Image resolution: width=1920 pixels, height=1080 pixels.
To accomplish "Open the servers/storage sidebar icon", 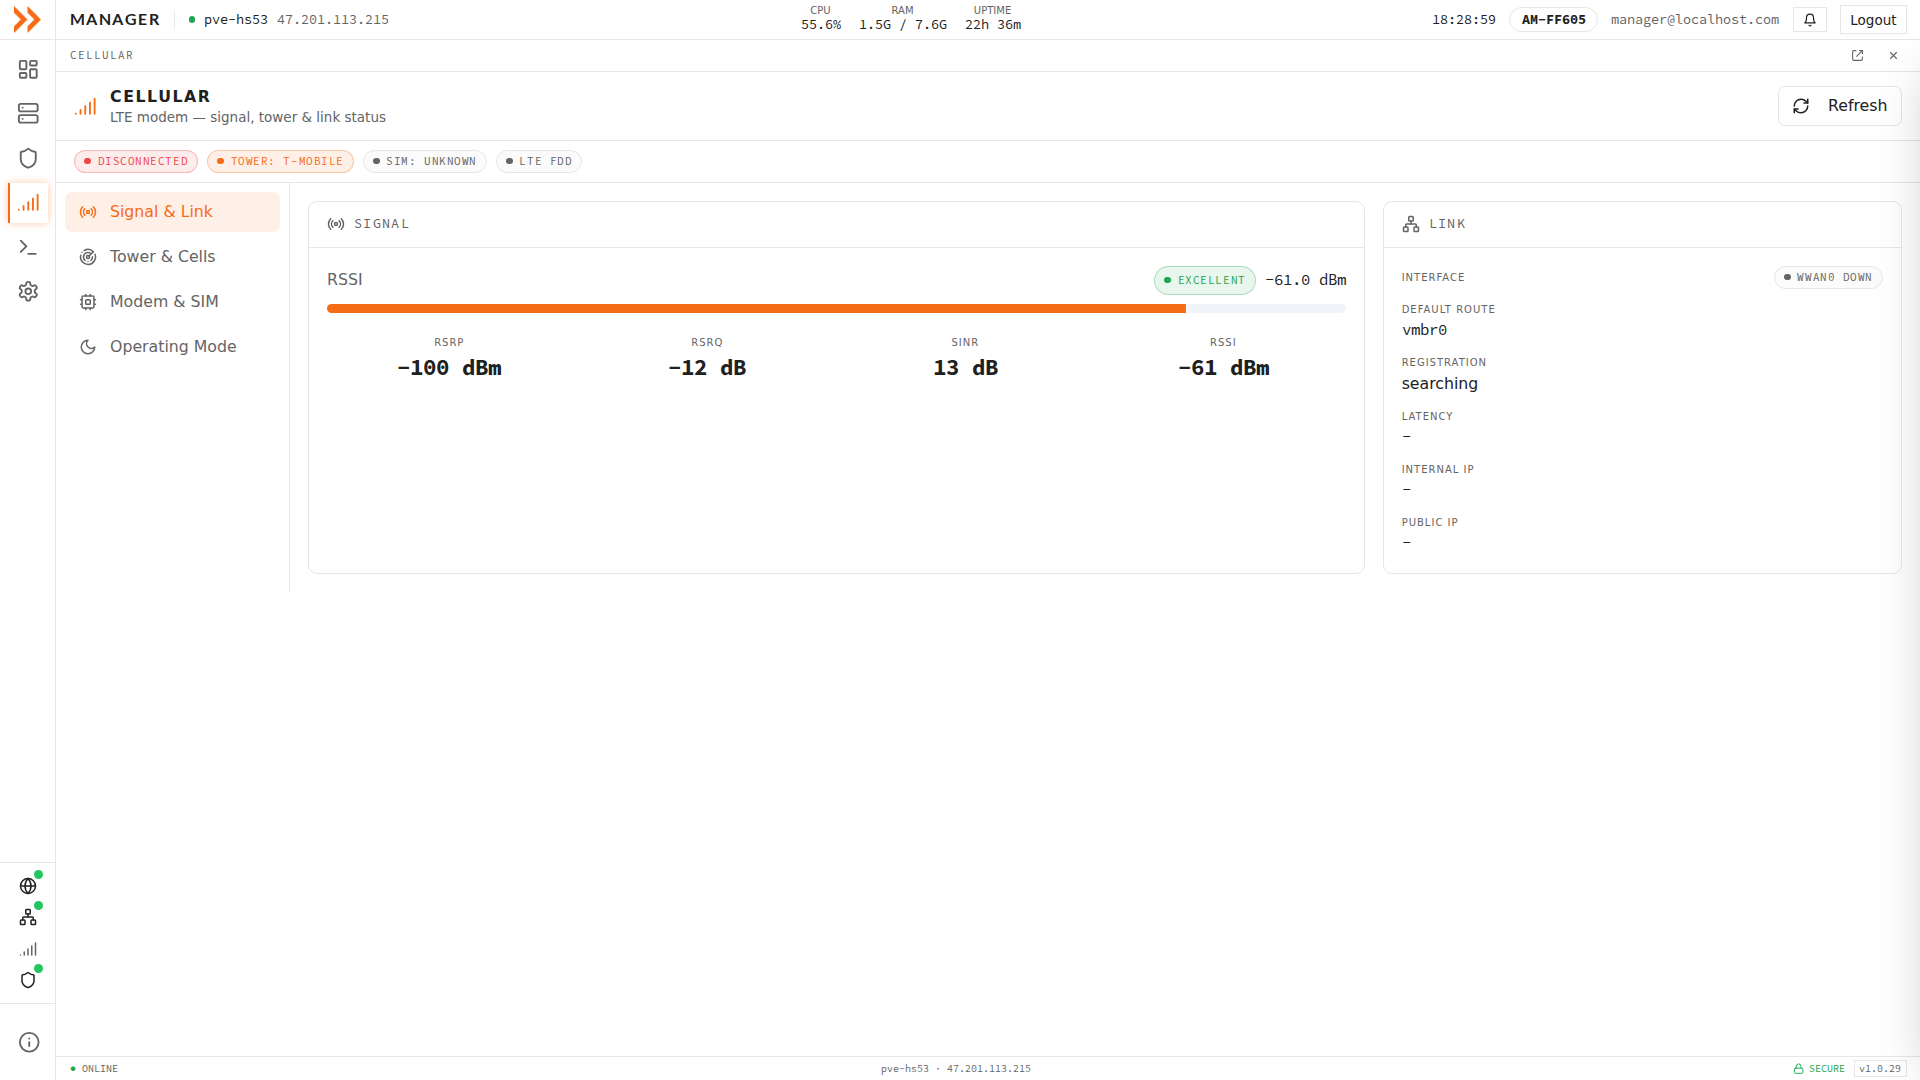I will [28, 114].
